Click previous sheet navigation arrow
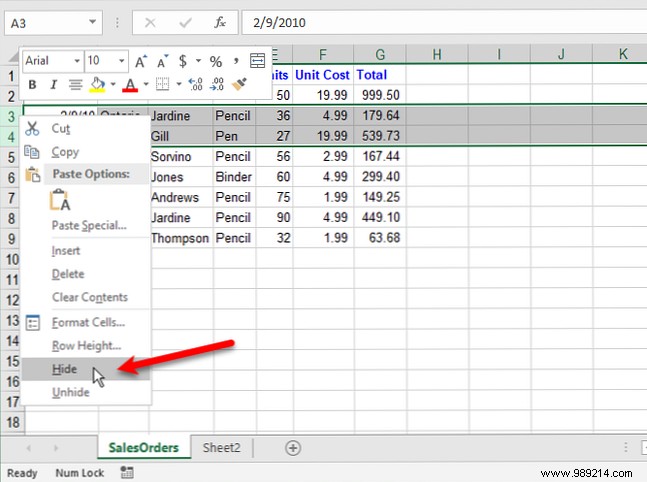The image size is (647, 482). tap(28, 448)
